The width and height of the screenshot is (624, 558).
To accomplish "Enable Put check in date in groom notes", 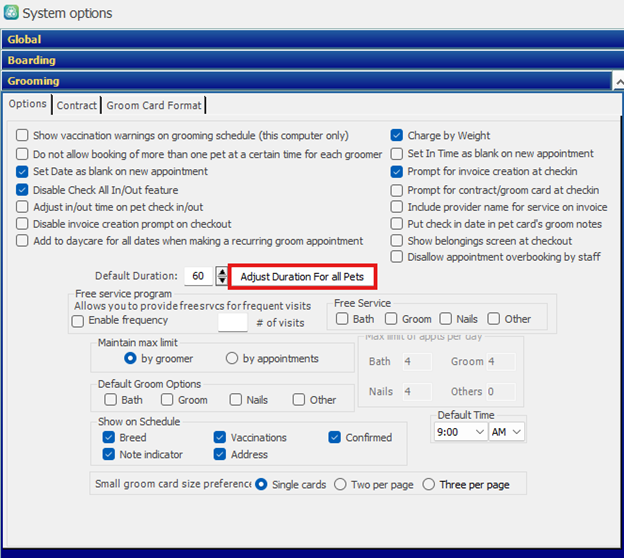I will pyautogui.click(x=397, y=224).
